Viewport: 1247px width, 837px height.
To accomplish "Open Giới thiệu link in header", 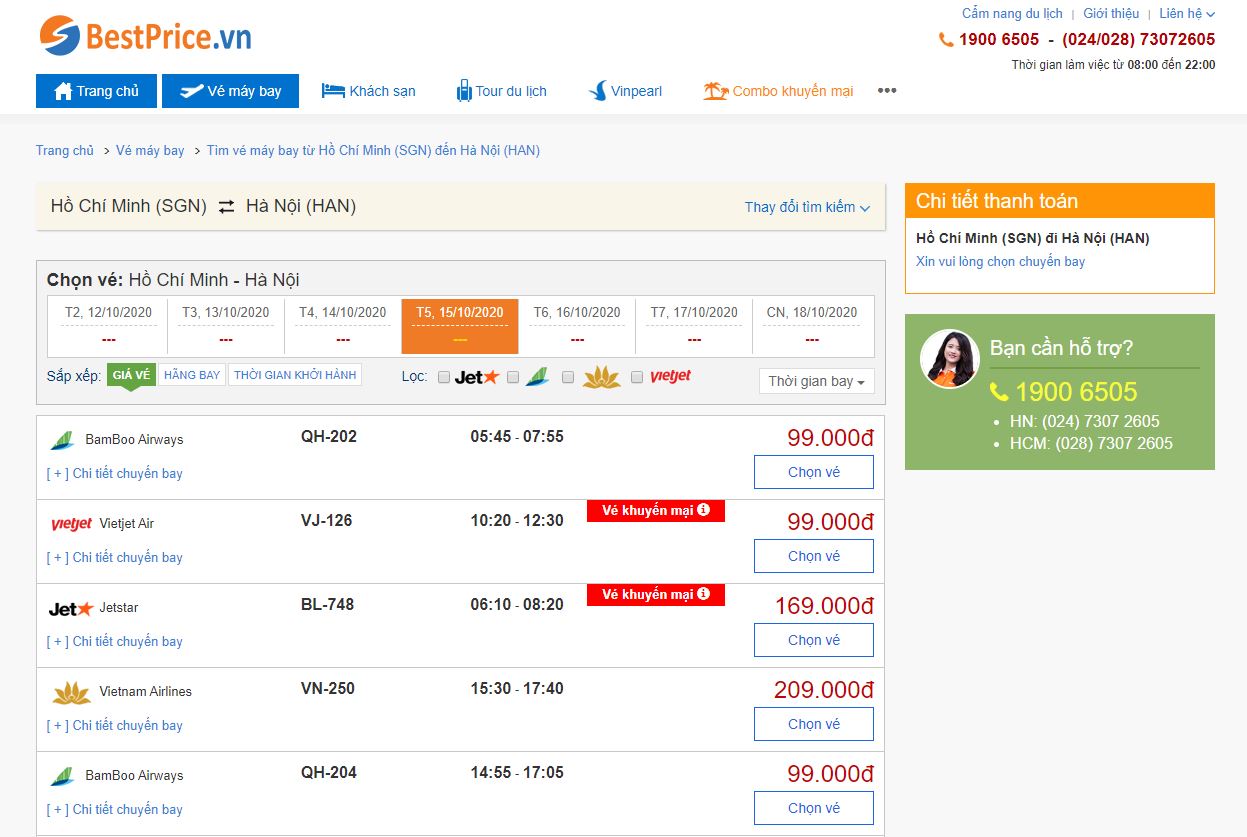I will tap(1111, 14).
